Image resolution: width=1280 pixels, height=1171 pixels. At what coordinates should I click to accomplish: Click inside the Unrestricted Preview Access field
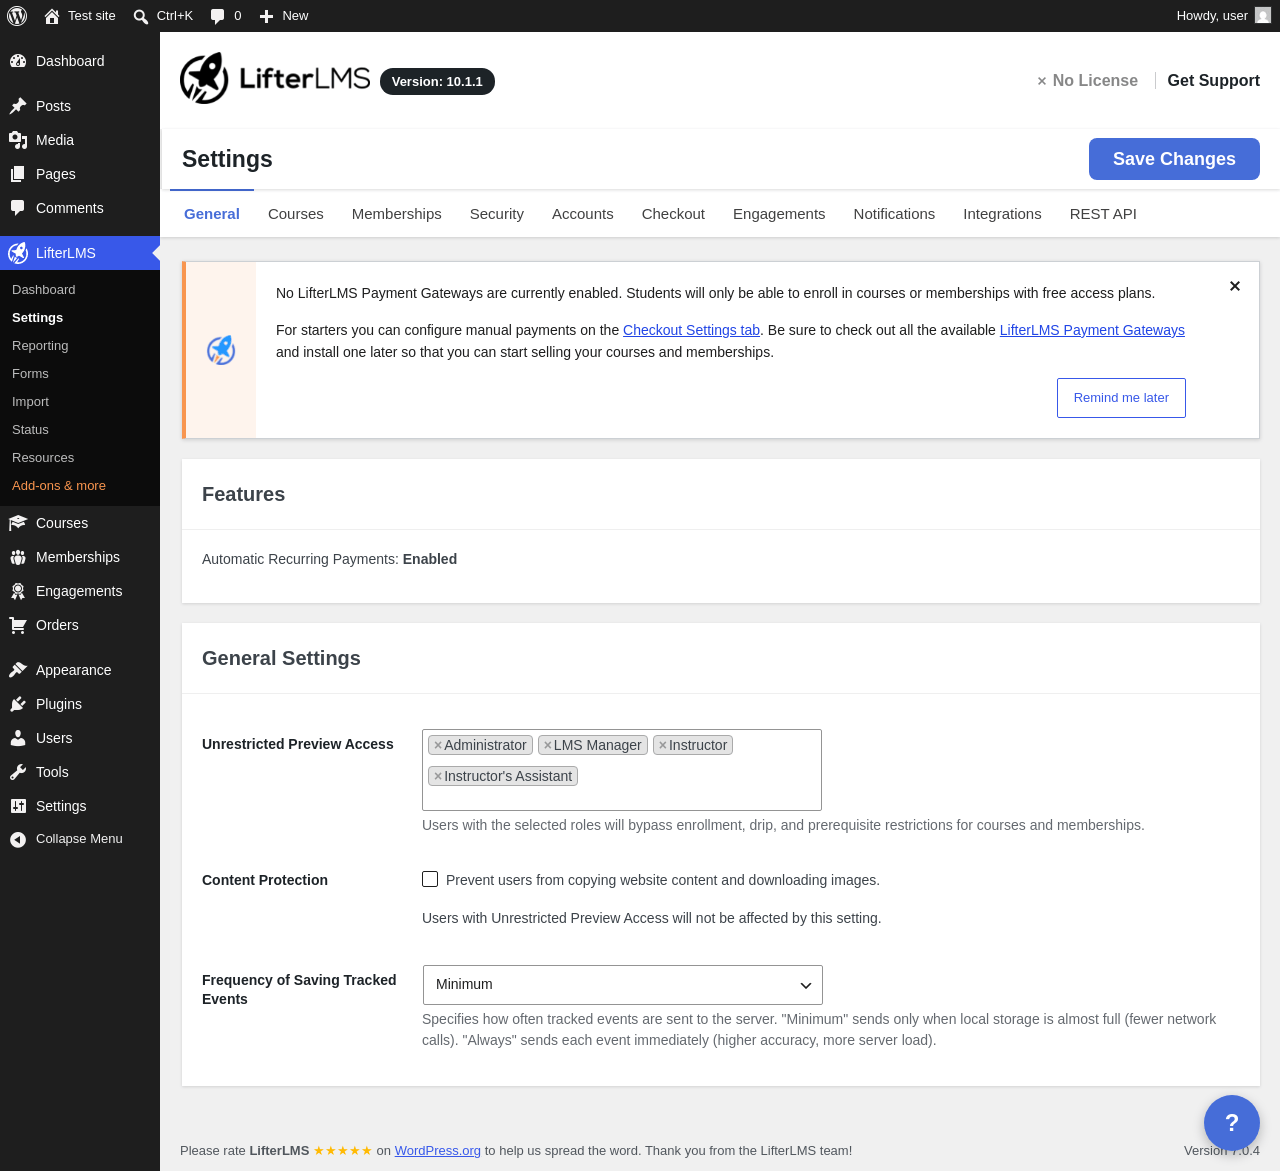click(622, 770)
